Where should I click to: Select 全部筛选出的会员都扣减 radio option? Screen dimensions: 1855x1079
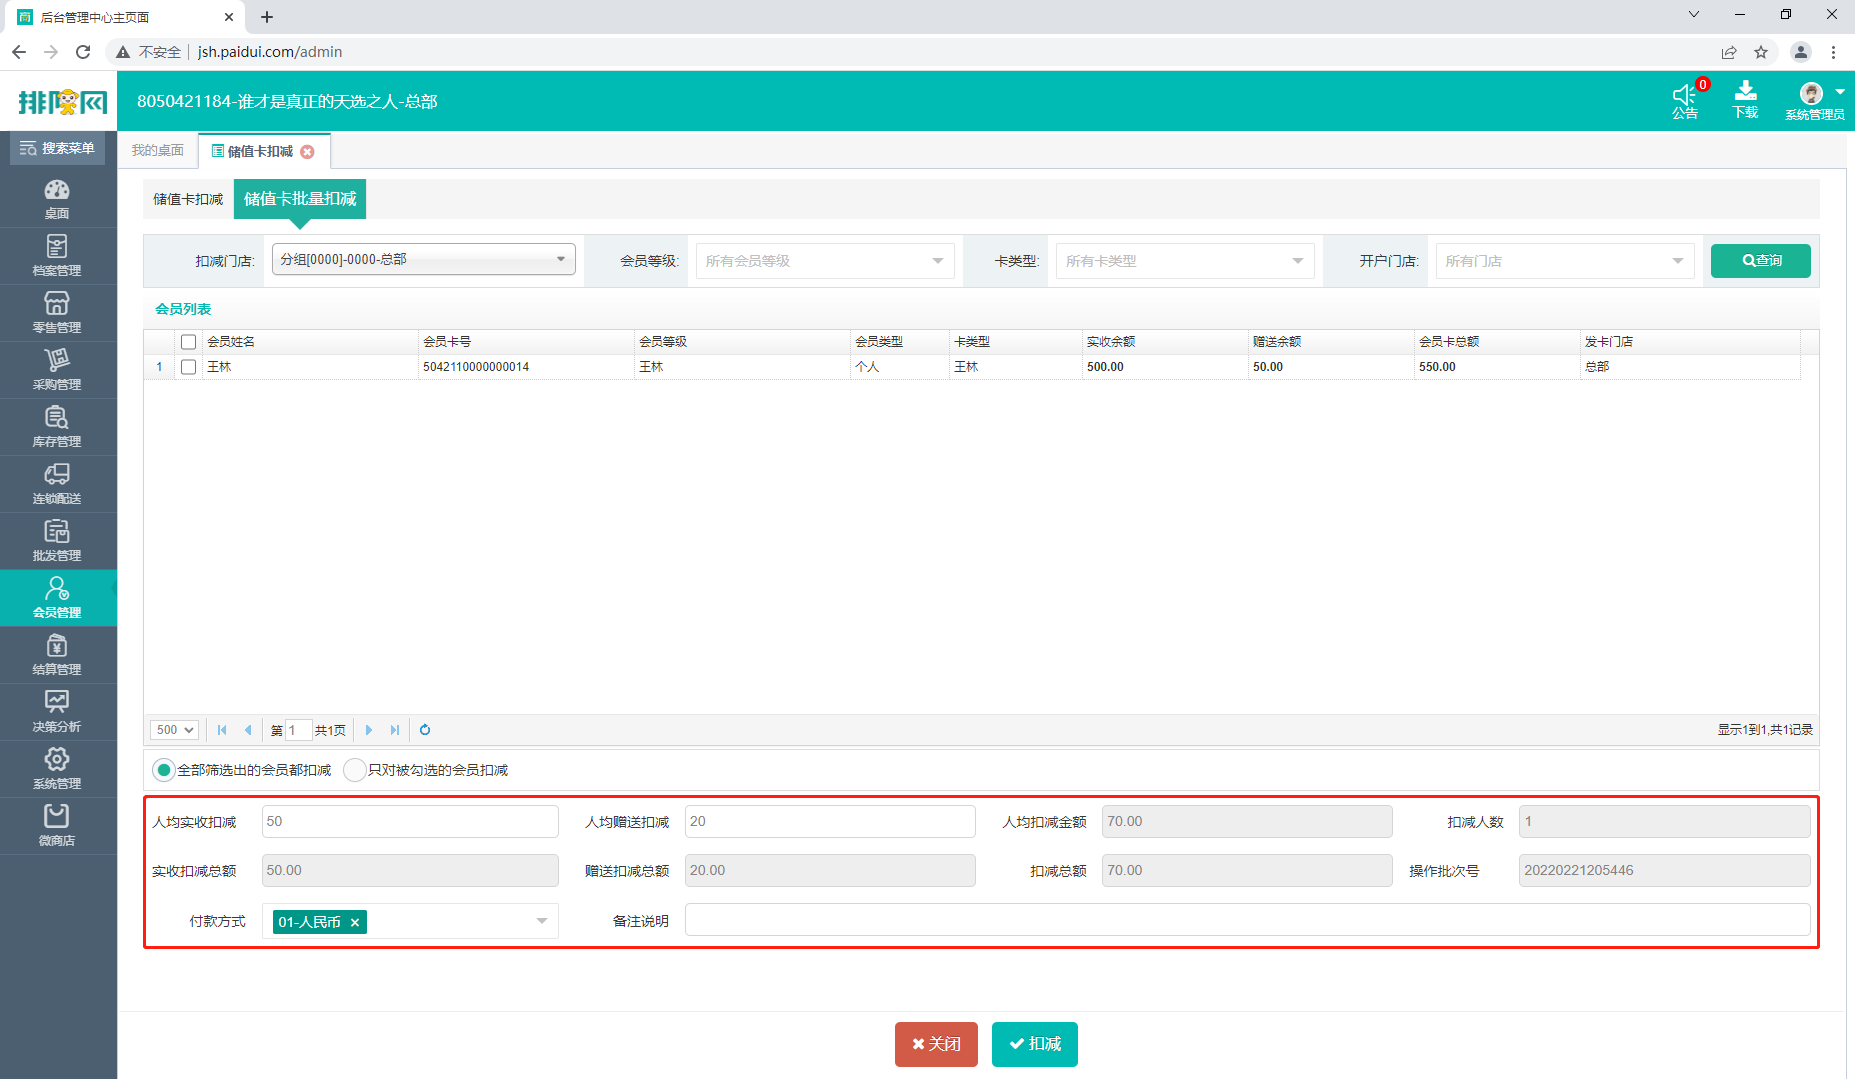(x=164, y=770)
